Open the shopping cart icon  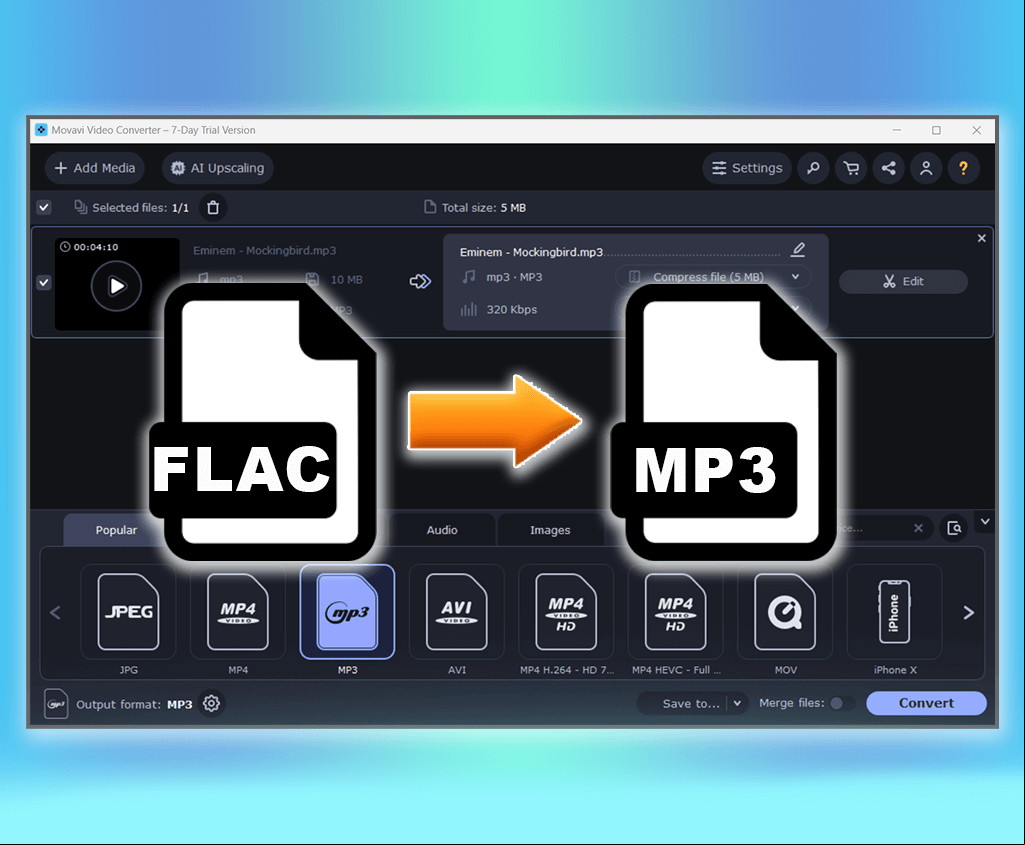pos(851,168)
